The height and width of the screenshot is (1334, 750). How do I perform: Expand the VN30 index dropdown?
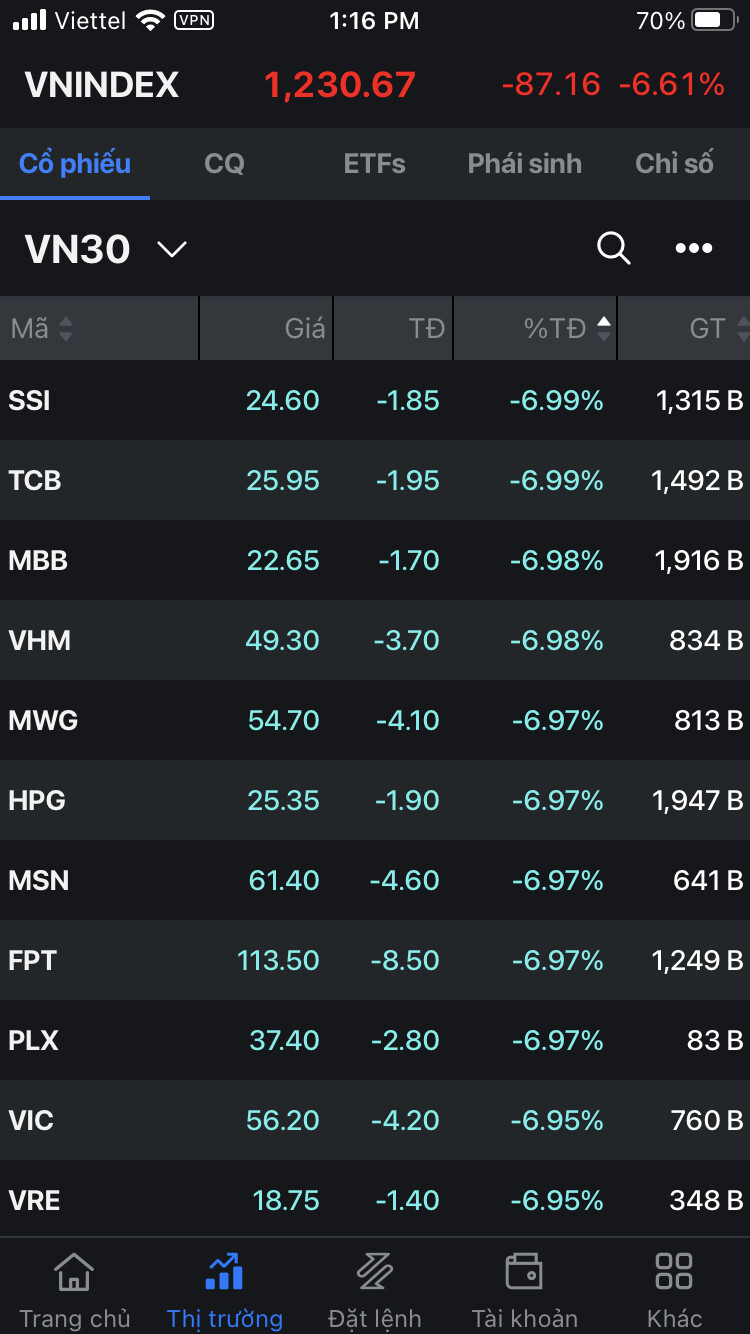click(x=172, y=249)
